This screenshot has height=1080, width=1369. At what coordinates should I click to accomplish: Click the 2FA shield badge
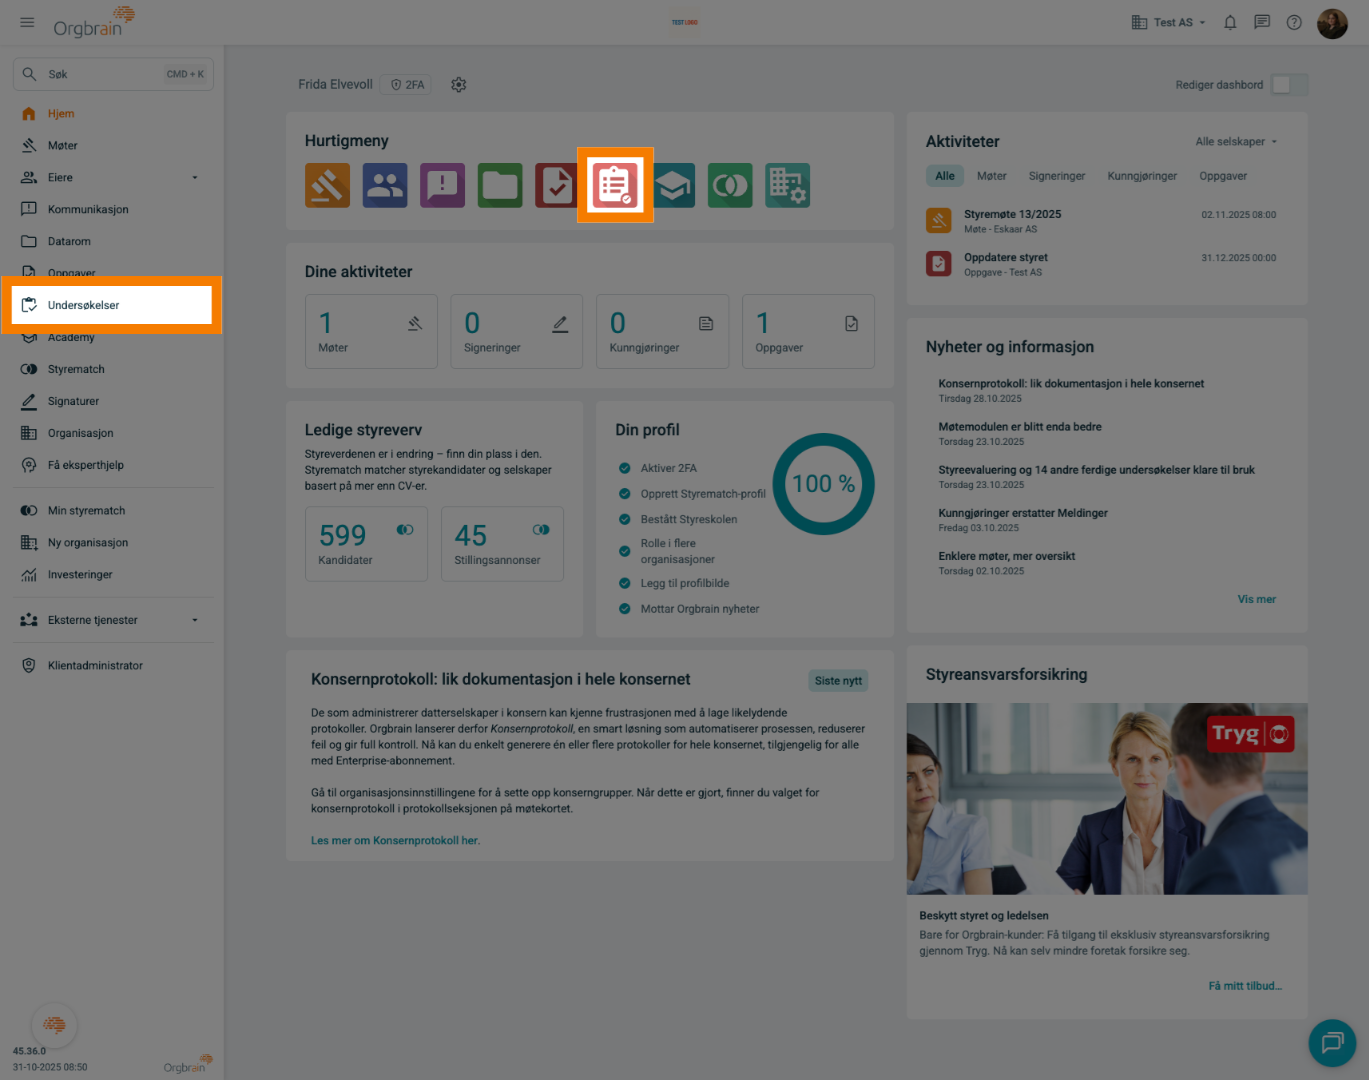408,85
